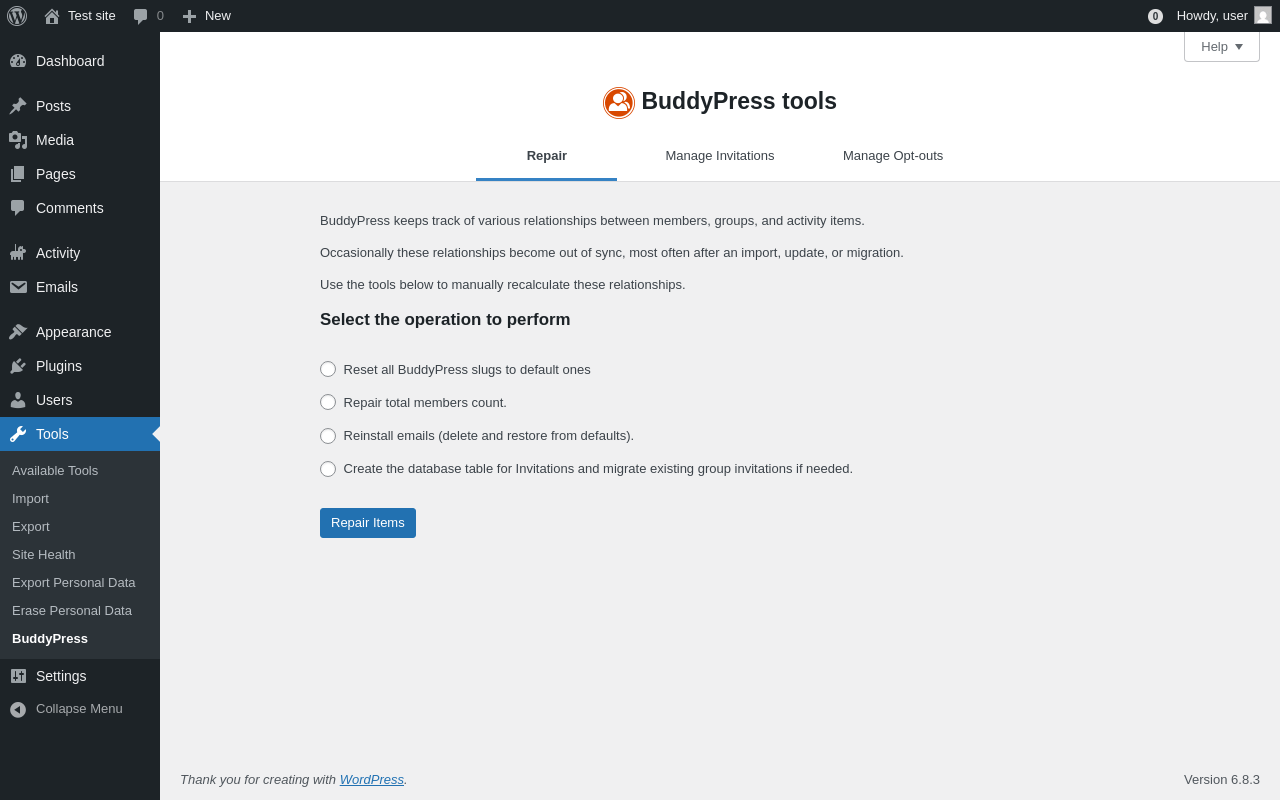Image resolution: width=1280 pixels, height=800 pixels.
Task: Open the WordPress footer link
Action: (372, 780)
